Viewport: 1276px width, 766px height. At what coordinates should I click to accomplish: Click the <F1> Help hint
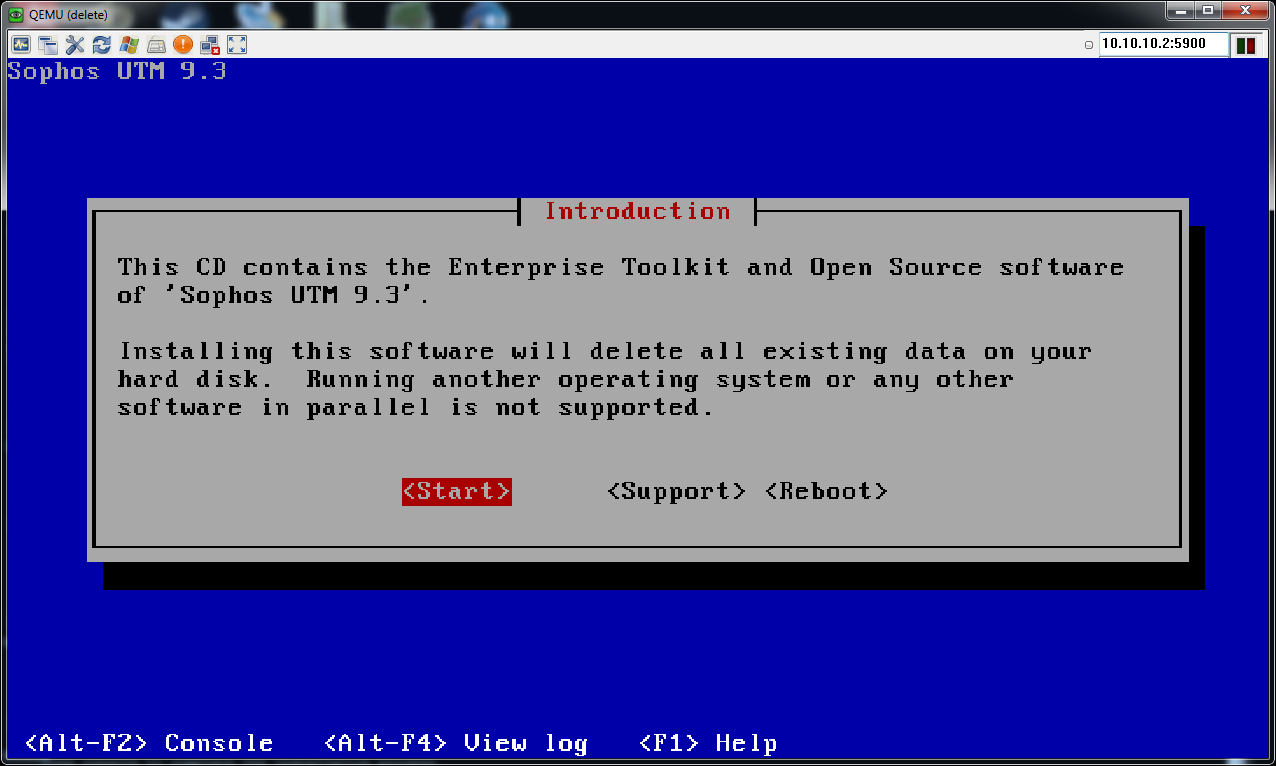point(708,743)
